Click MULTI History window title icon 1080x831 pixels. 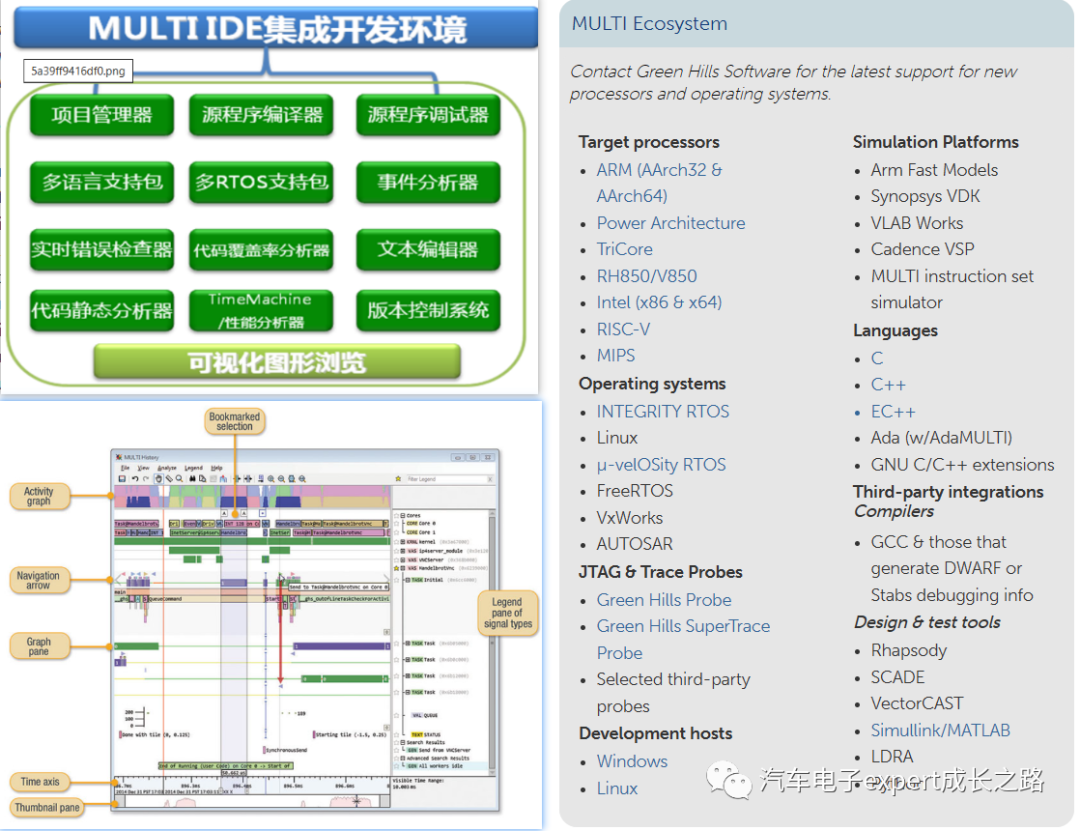[119, 458]
